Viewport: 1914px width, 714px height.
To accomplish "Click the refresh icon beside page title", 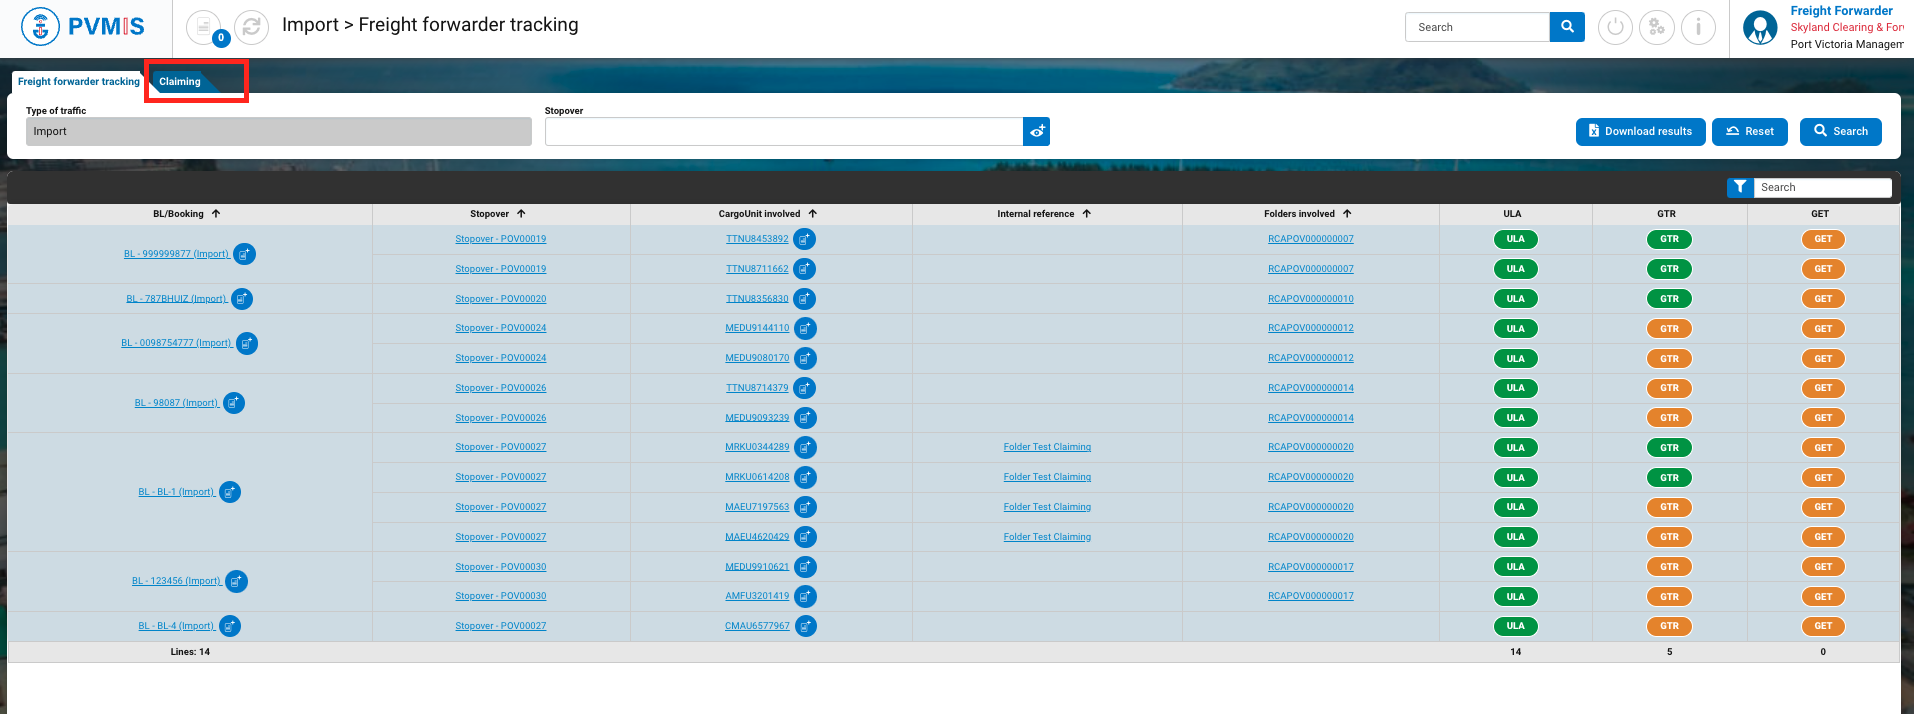I will pos(251,28).
